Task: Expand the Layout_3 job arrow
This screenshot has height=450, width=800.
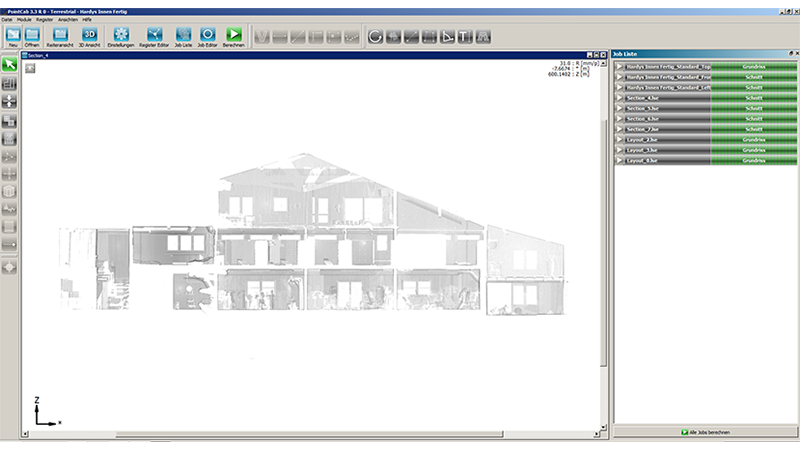Action: pos(619,150)
